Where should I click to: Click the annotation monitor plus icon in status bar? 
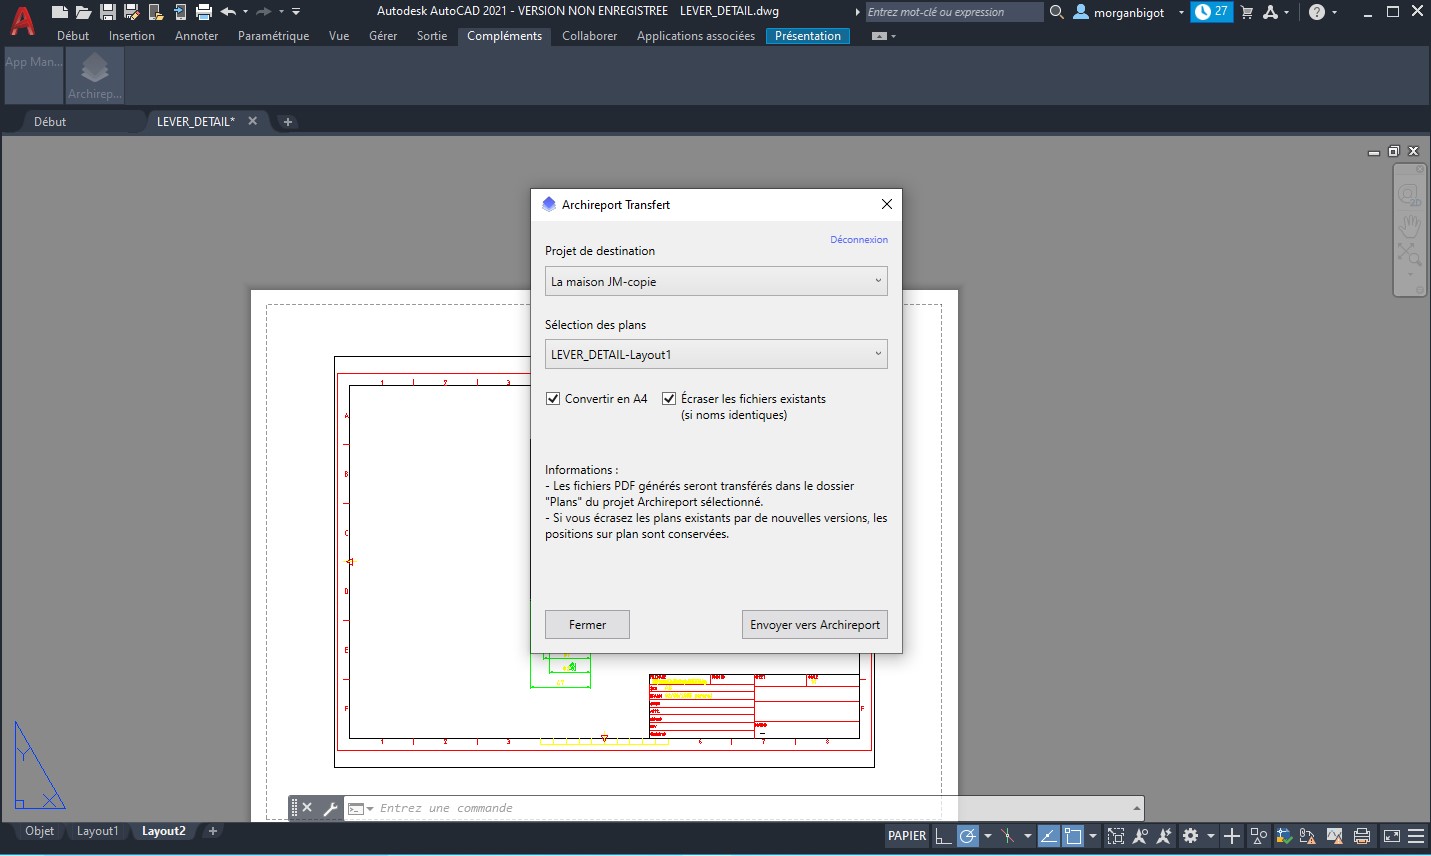pos(1232,836)
